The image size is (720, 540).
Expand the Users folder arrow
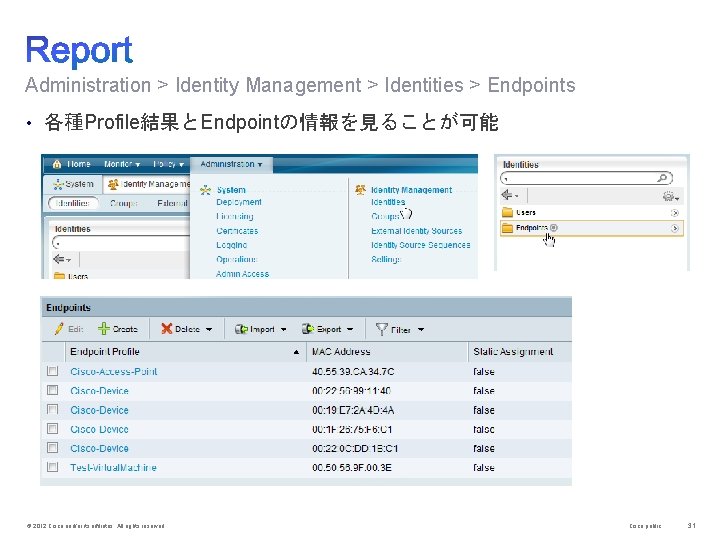click(675, 213)
